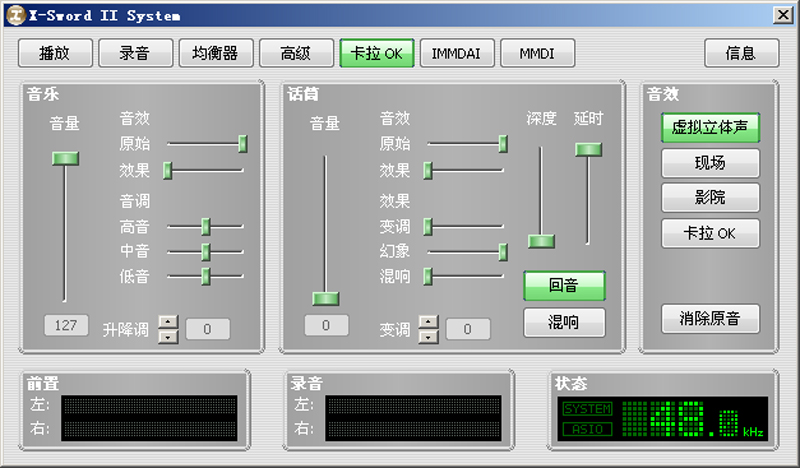800x468 pixels.
Task: Open the IMMDAI tab
Action: point(456,53)
